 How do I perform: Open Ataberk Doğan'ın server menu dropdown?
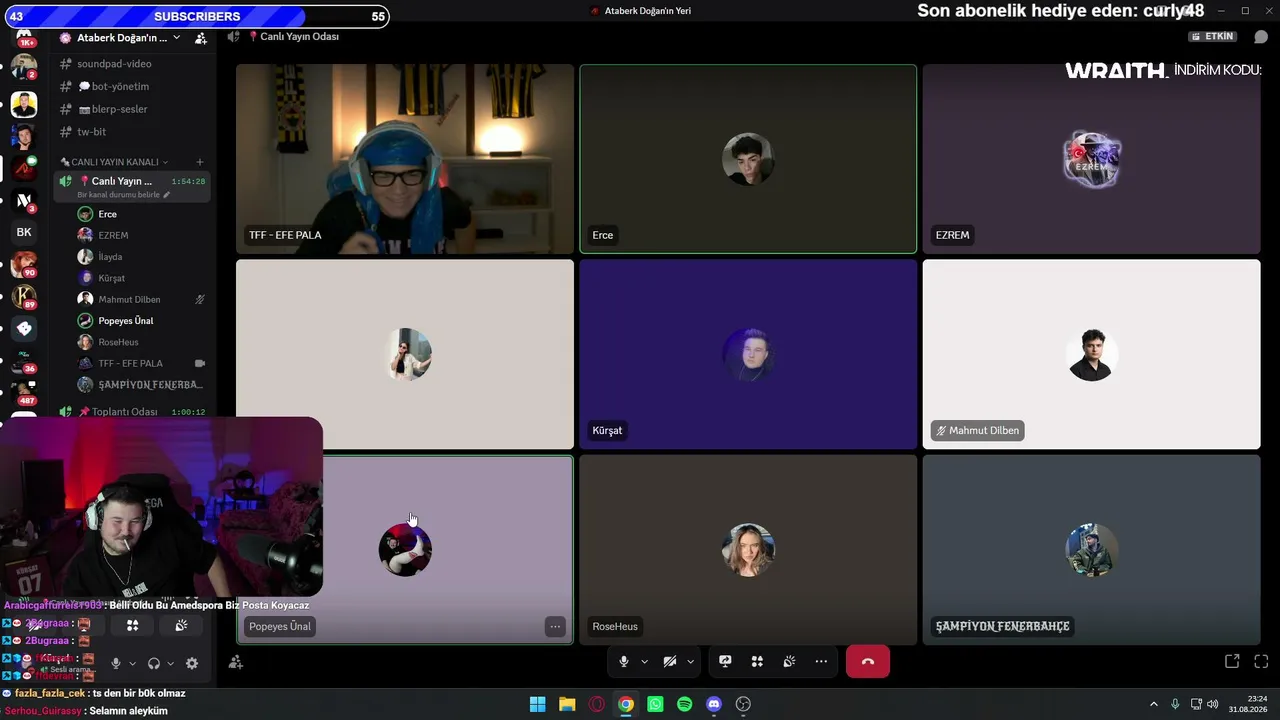121,38
